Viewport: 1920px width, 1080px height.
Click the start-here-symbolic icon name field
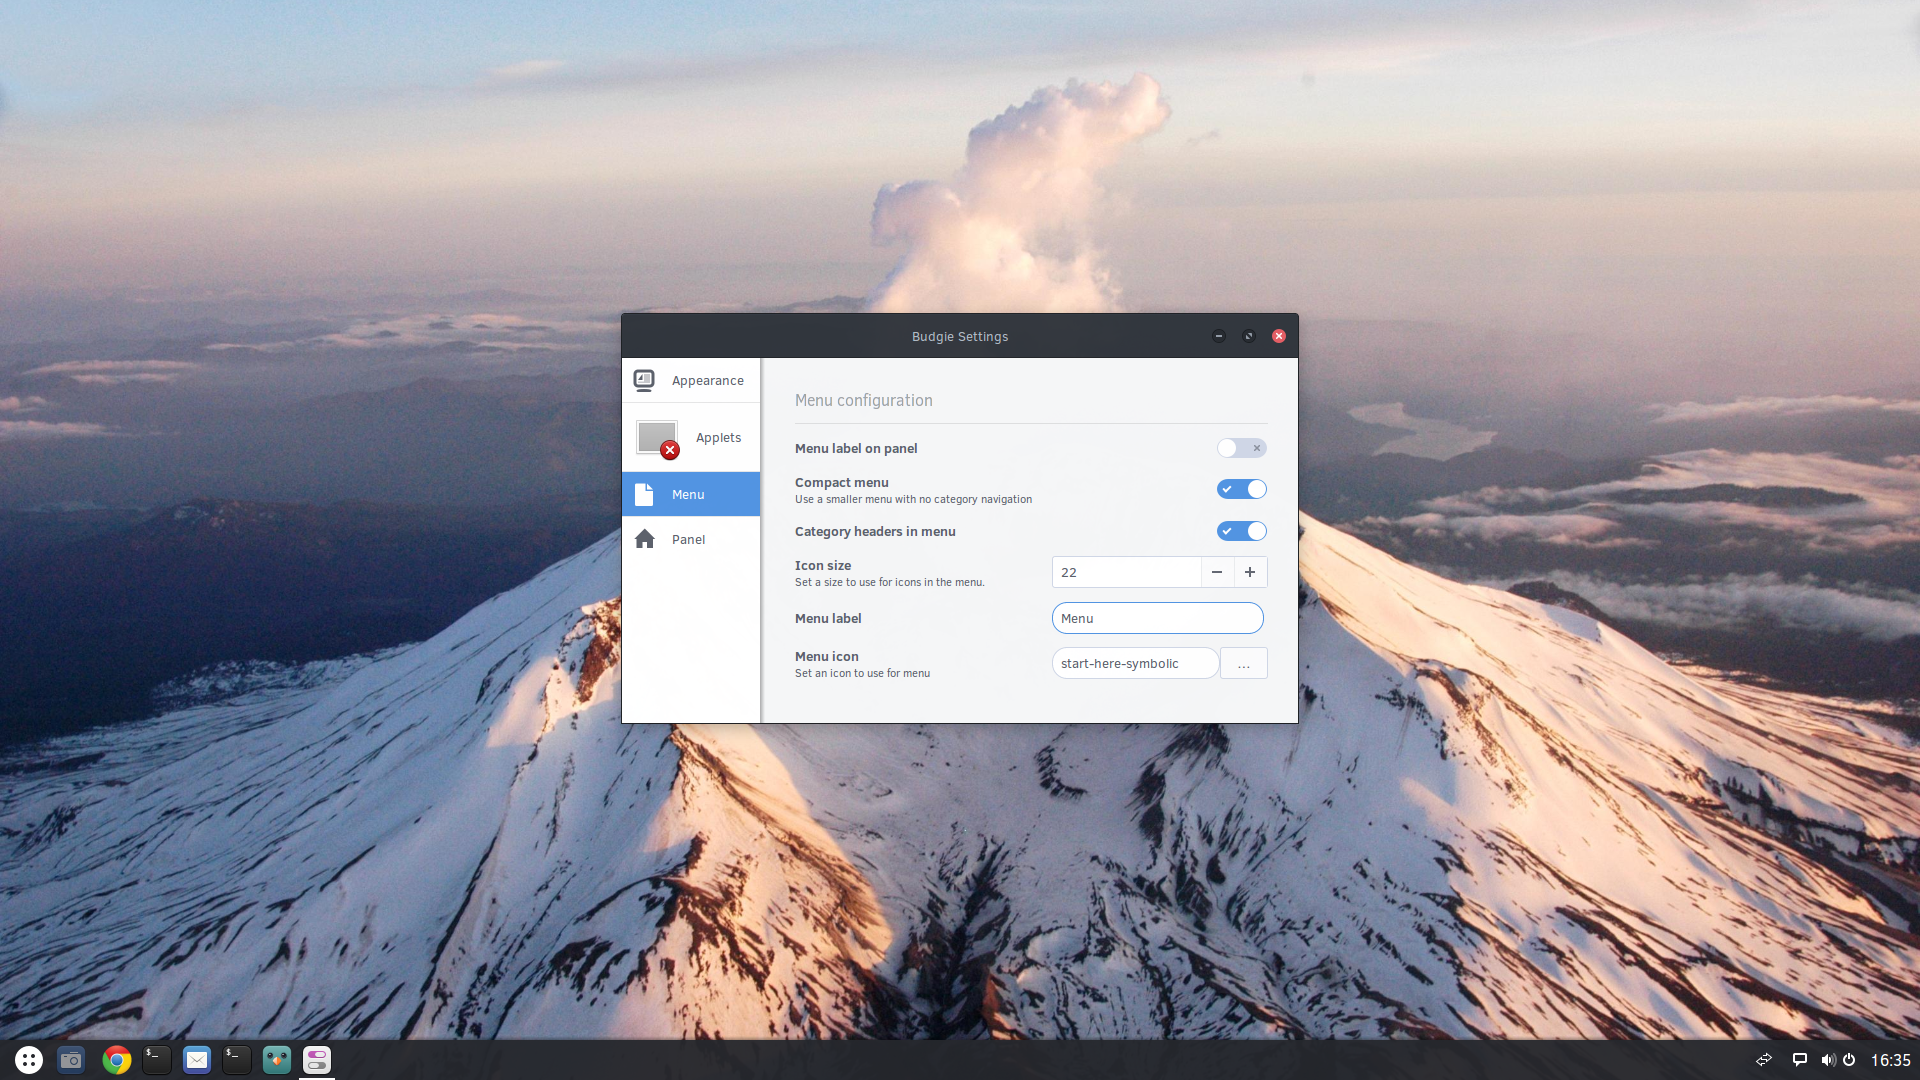(1135, 663)
